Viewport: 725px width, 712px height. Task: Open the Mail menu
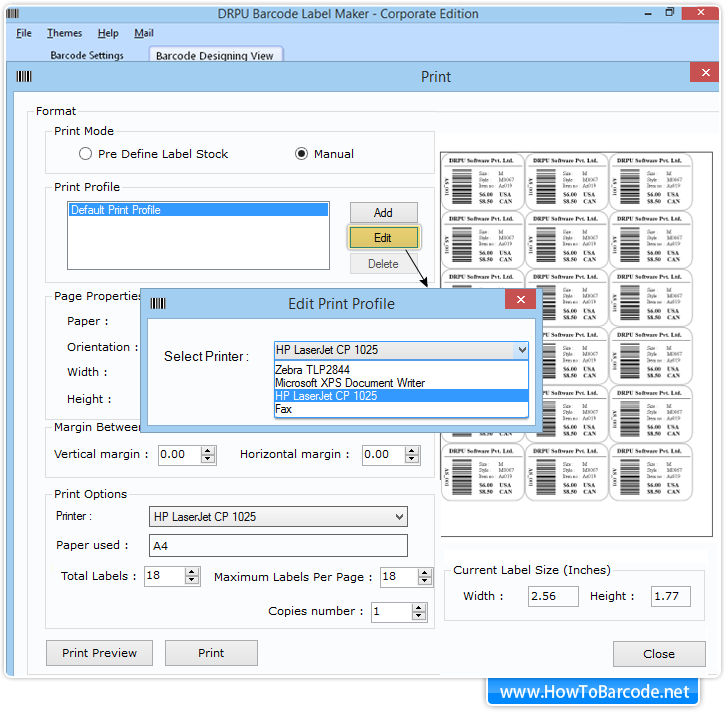(144, 33)
